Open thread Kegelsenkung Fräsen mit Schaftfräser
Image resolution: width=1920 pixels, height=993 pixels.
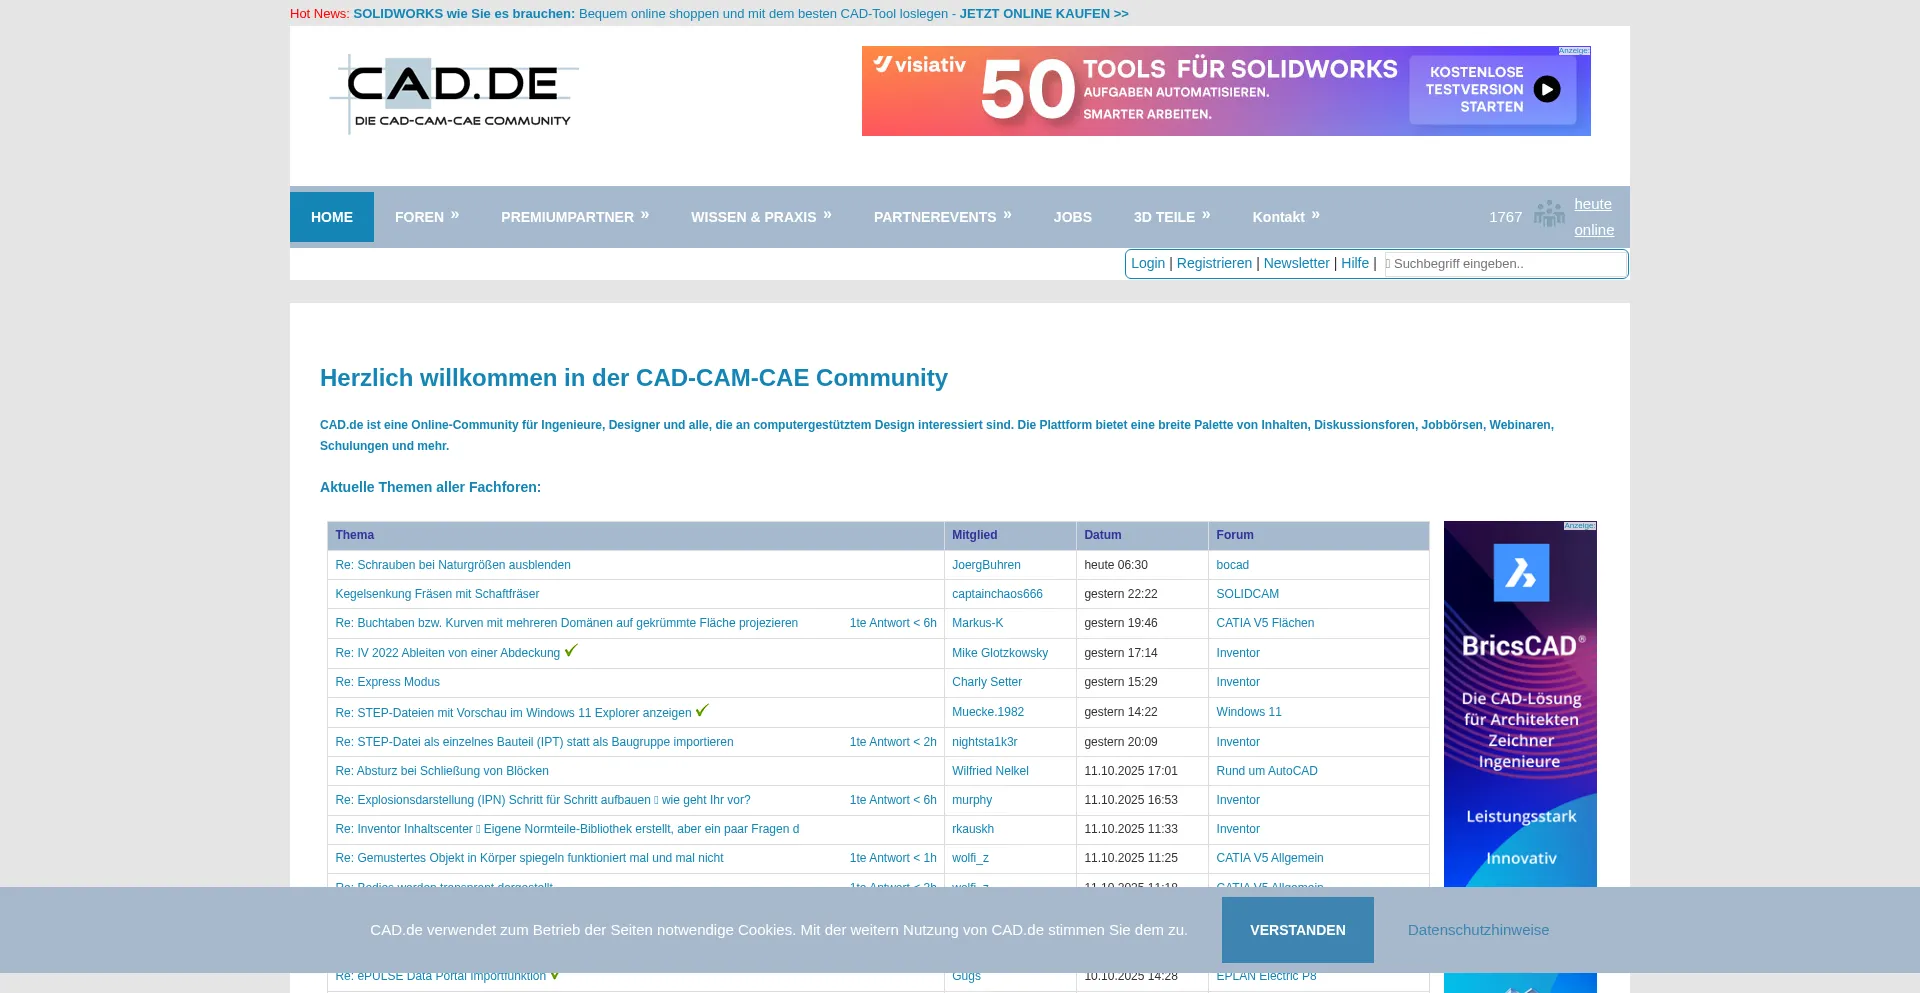coord(437,594)
